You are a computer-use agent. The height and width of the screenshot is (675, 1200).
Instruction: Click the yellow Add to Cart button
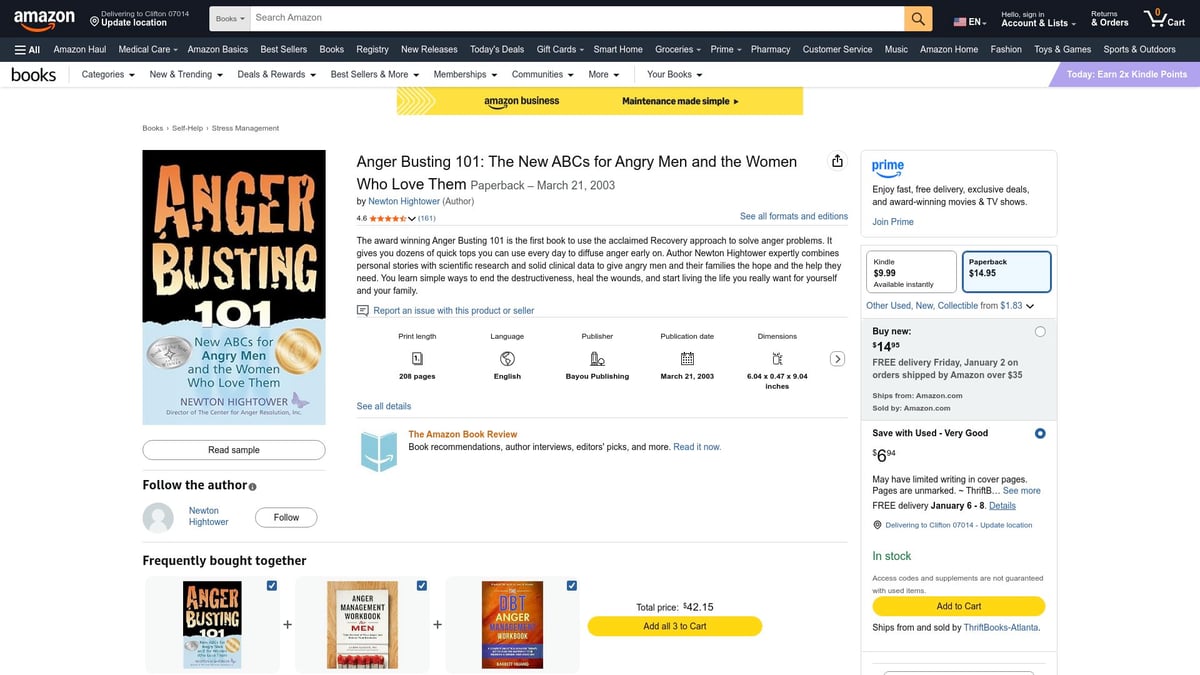(x=958, y=606)
